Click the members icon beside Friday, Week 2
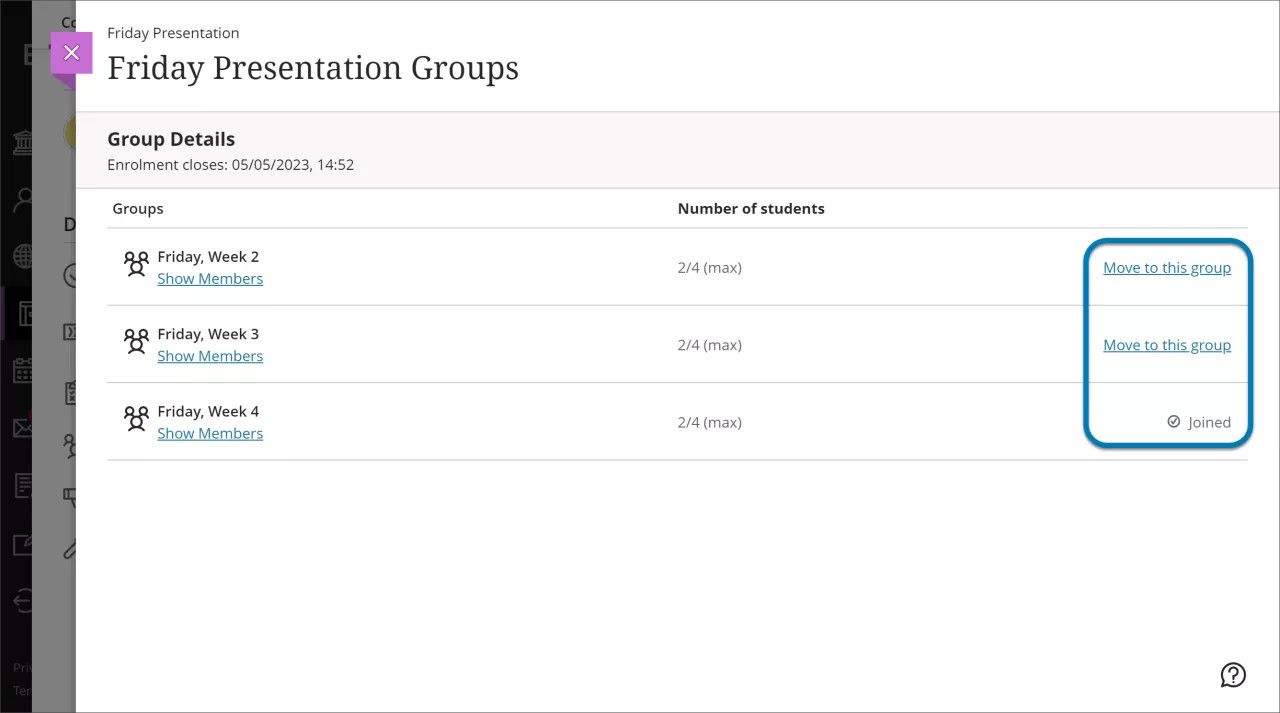 click(136, 264)
